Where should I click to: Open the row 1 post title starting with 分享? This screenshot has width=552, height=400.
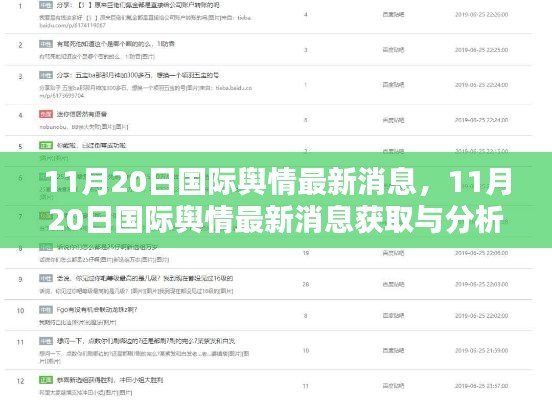pos(138,5)
